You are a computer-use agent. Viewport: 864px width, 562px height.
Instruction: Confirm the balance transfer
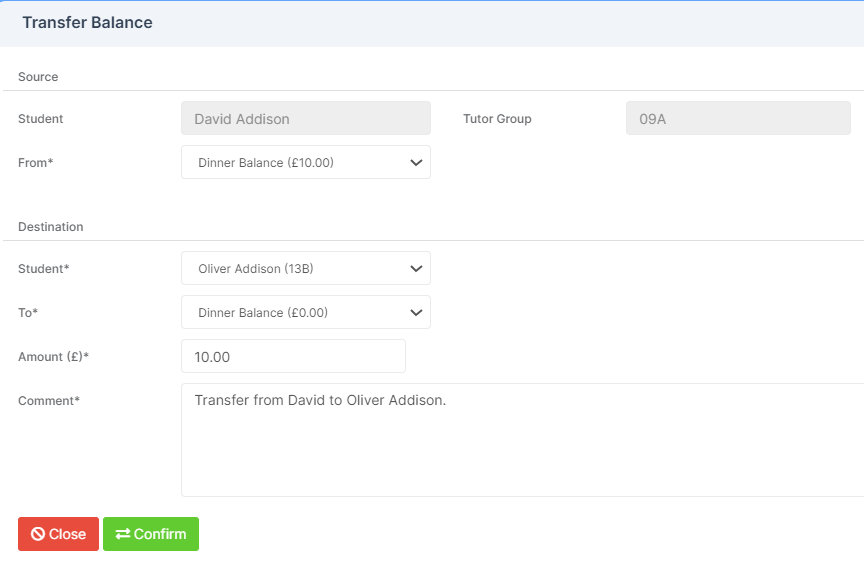click(151, 534)
